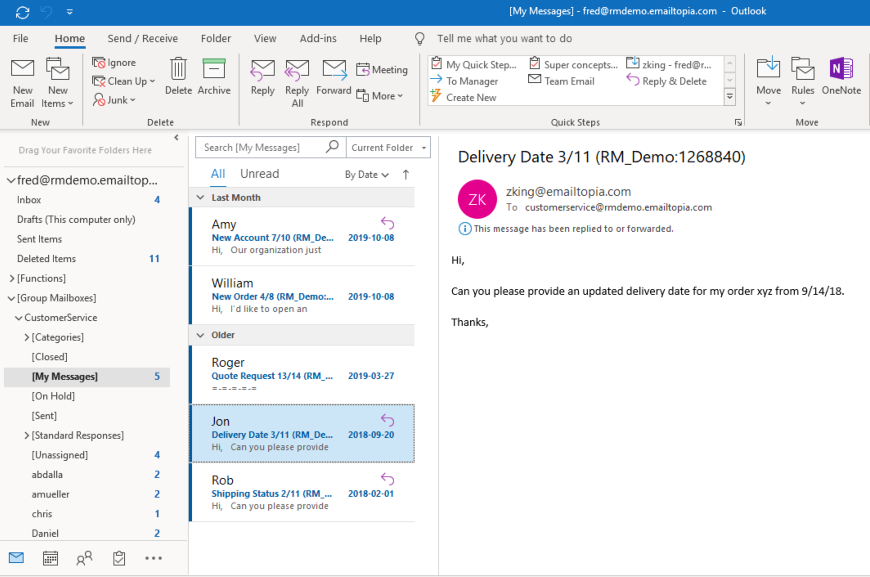Open the People view icon
Image resolution: width=870 pixels, height=577 pixels.
(x=84, y=558)
